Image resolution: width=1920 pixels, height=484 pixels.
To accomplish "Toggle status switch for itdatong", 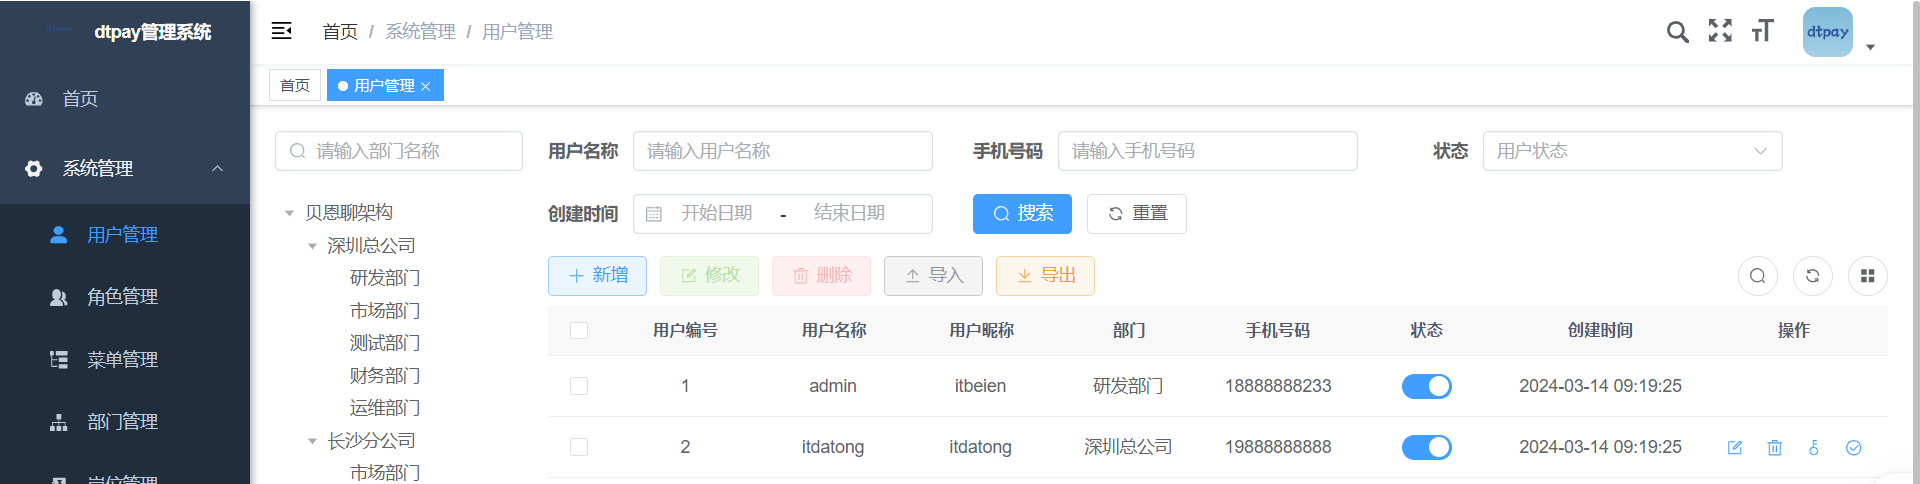I will (x=1427, y=447).
